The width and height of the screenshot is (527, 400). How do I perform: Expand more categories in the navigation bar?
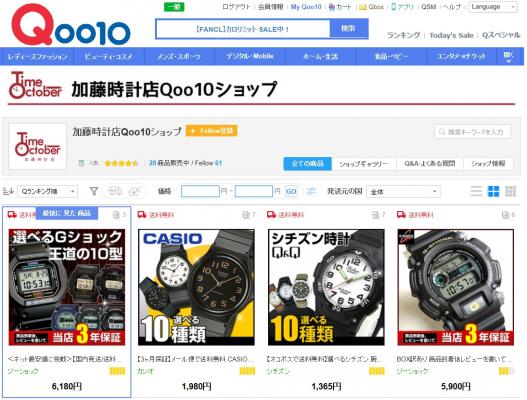pos(509,56)
